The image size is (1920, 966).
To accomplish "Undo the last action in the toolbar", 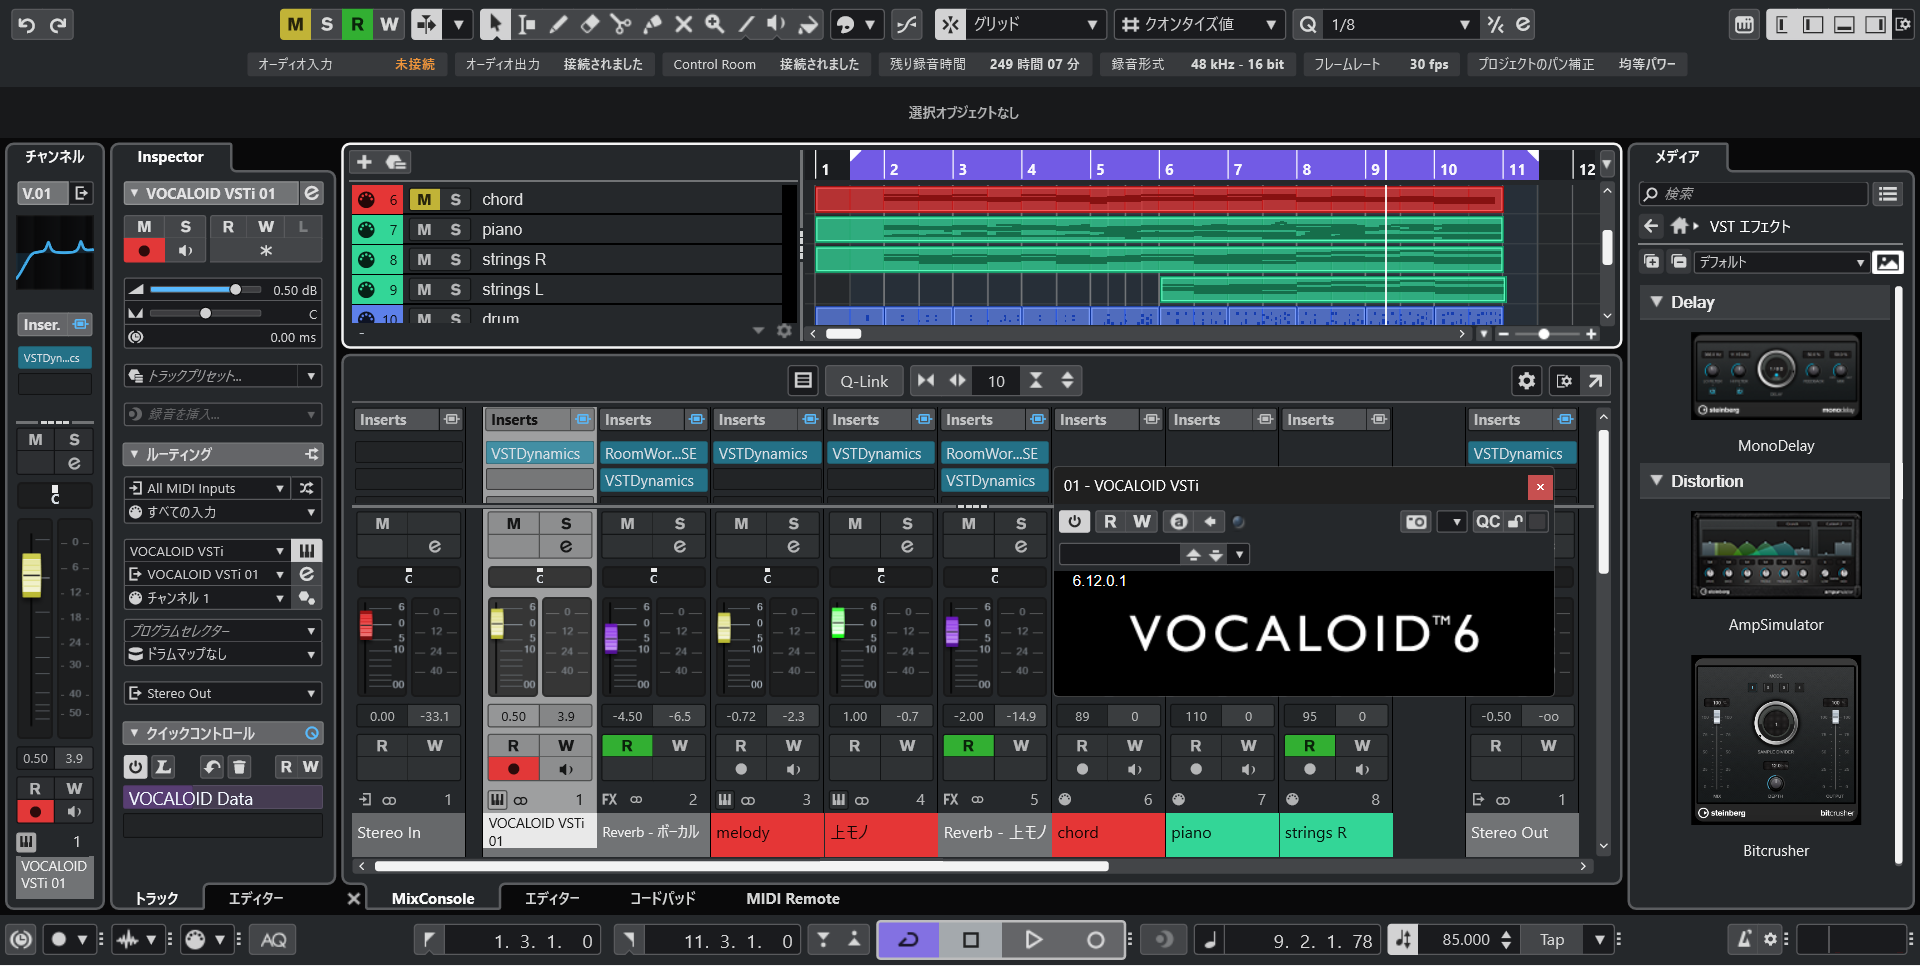I will [27, 25].
